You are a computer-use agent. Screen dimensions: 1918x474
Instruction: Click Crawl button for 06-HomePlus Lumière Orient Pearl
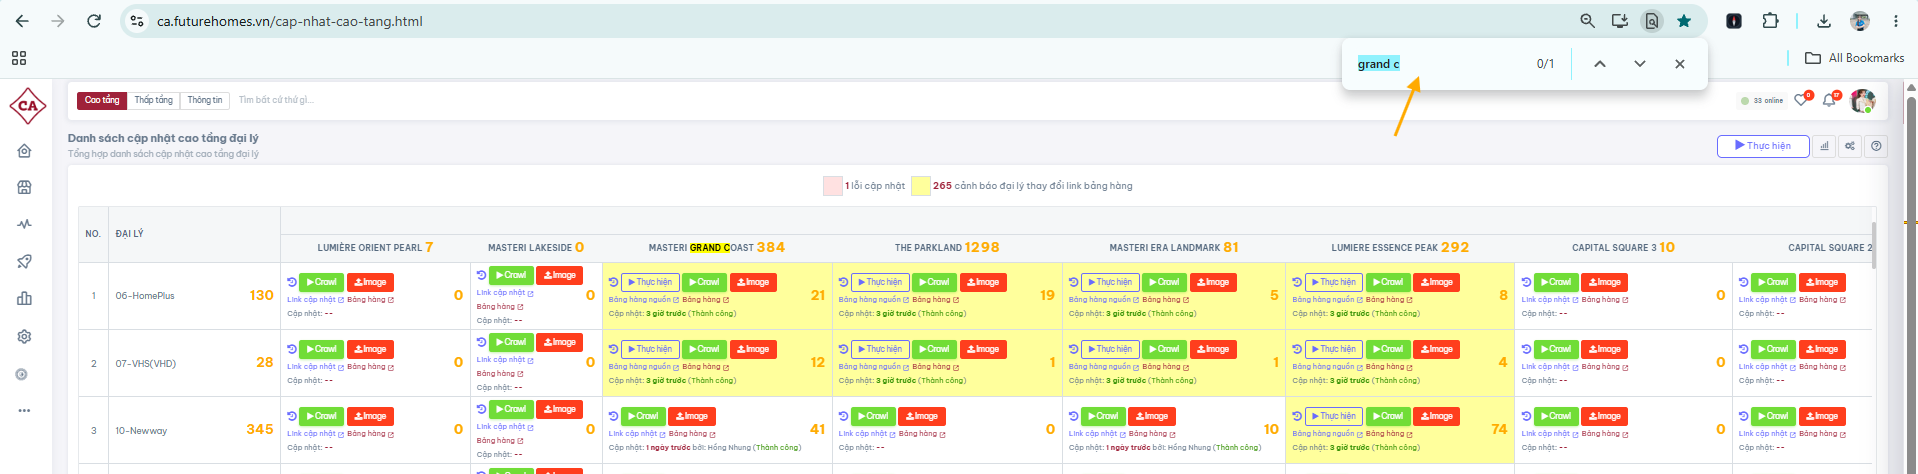pyautogui.click(x=321, y=282)
